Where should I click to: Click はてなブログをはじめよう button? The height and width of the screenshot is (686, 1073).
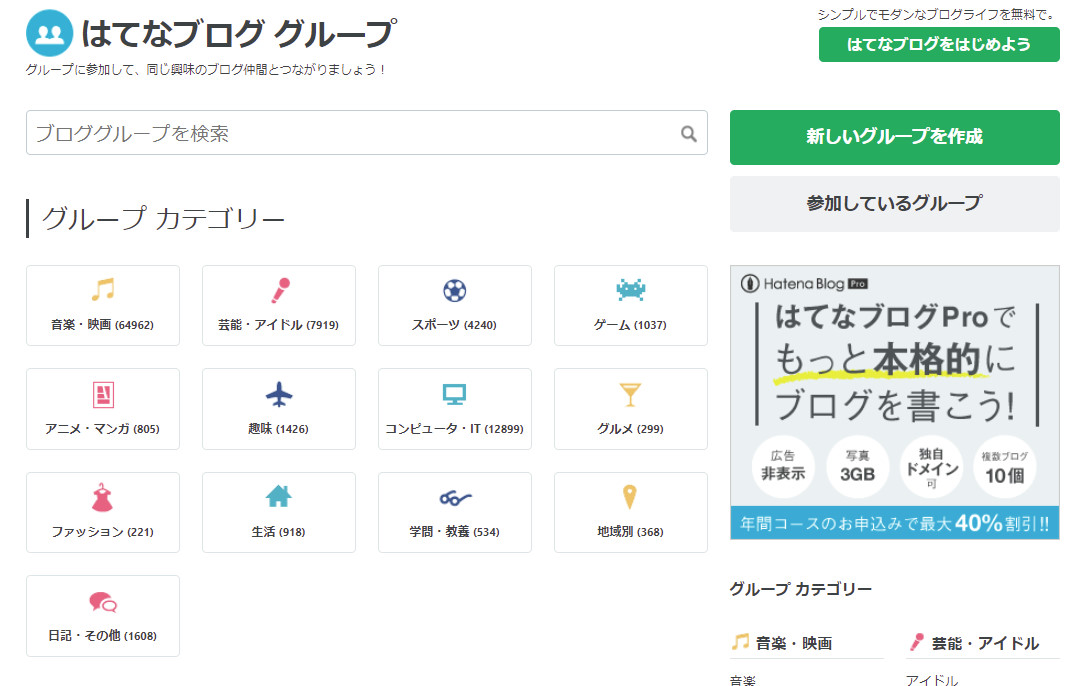938,45
